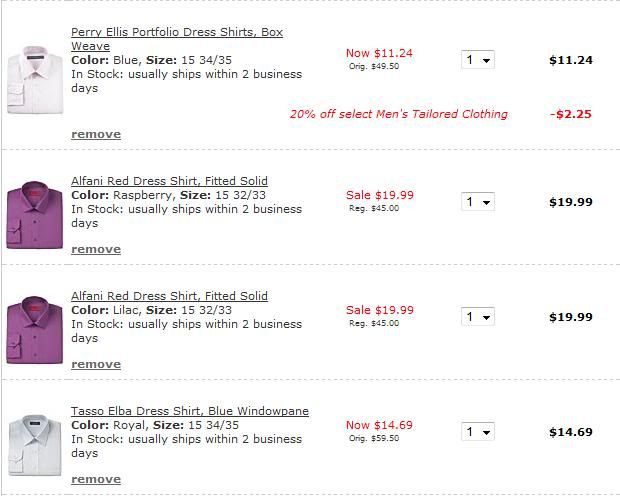Click the Now $14.69 price label
This screenshot has width=620, height=496.
(379, 425)
